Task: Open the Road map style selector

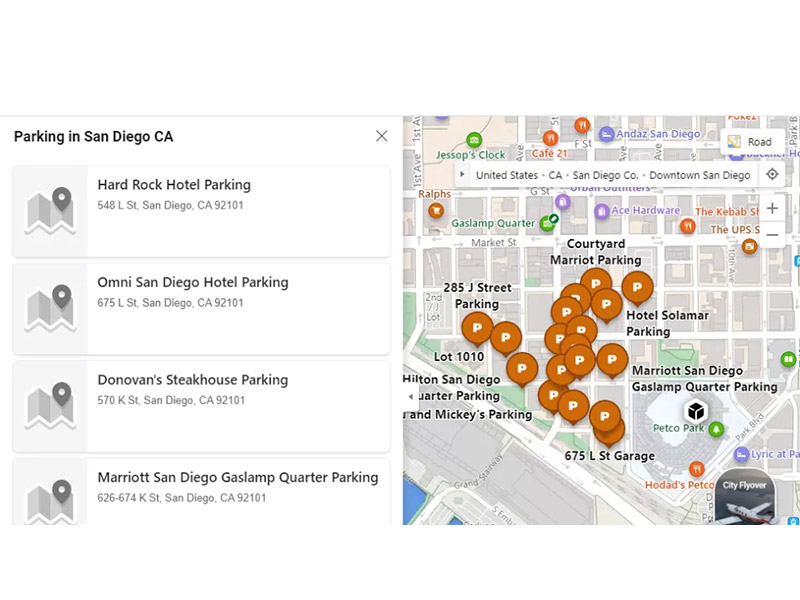Action: (x=751, y=142)
